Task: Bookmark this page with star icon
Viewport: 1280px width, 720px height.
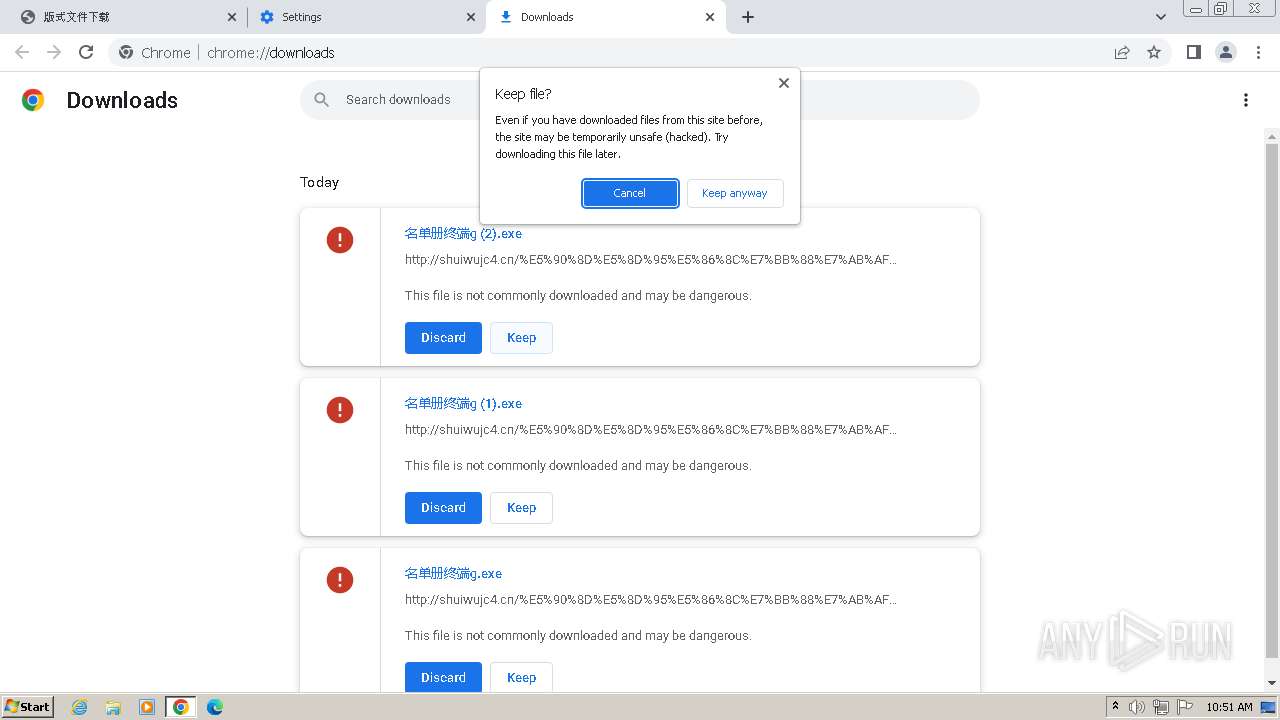Action: click(1154, 52)
